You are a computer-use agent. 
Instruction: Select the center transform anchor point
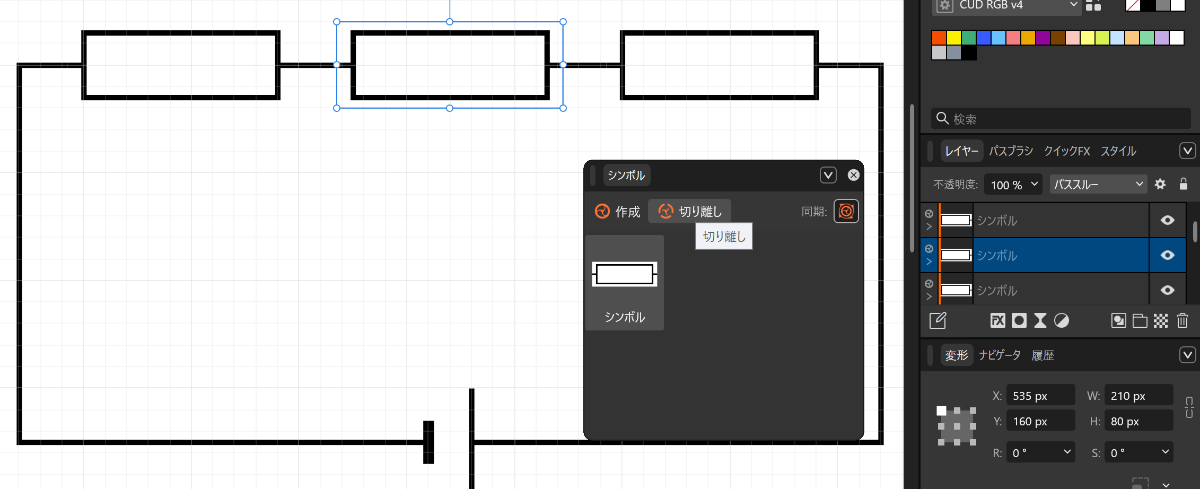pos(957,427)
